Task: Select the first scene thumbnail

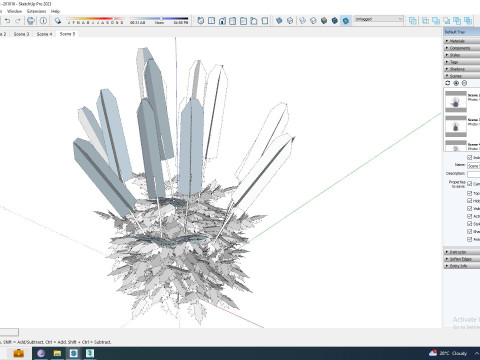Action: point(456,101)
